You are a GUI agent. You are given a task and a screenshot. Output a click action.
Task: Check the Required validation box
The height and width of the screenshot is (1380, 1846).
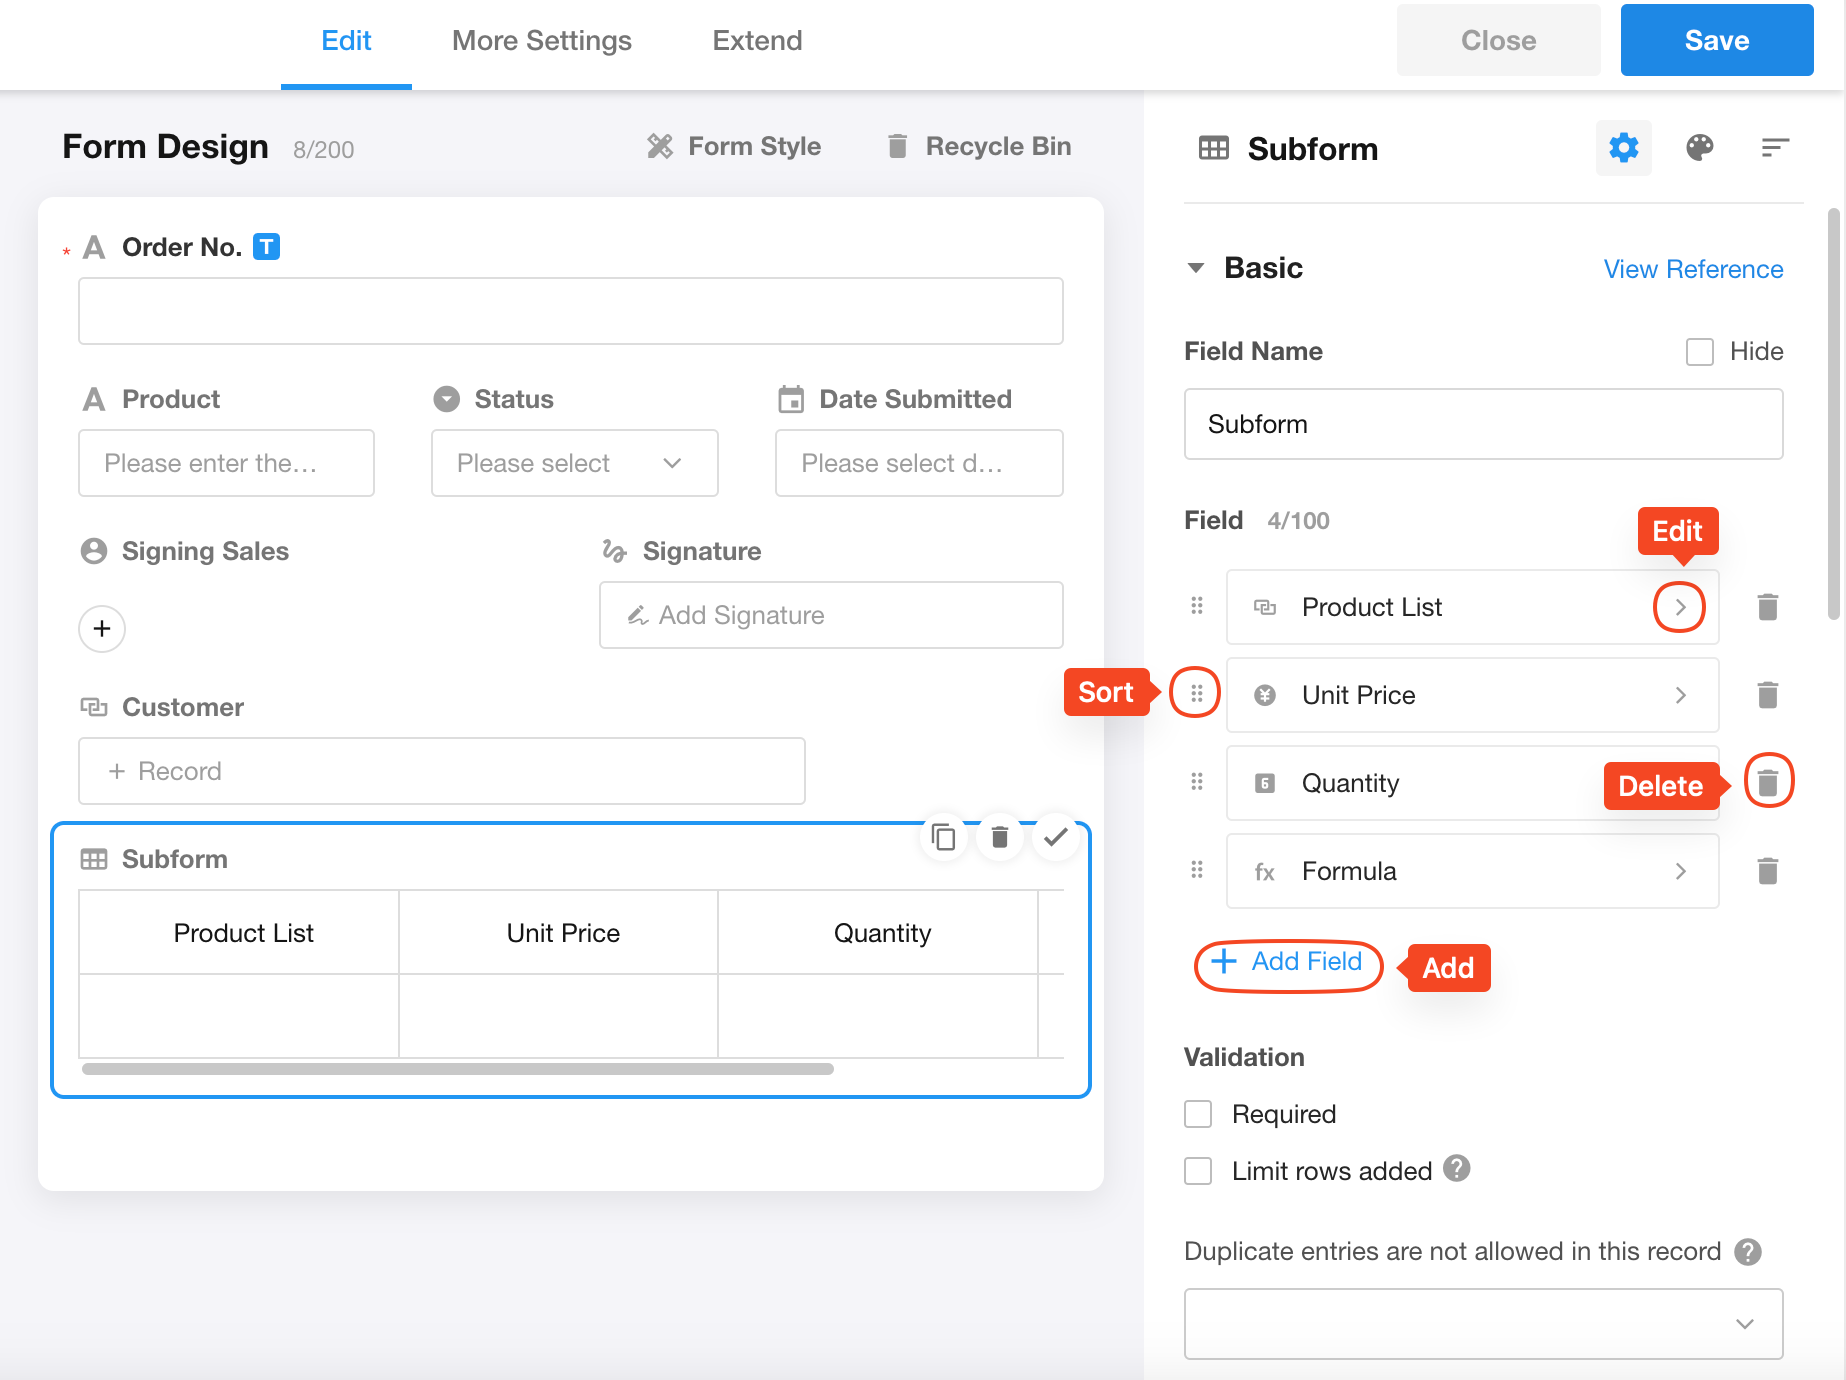click(1198, 1114)
